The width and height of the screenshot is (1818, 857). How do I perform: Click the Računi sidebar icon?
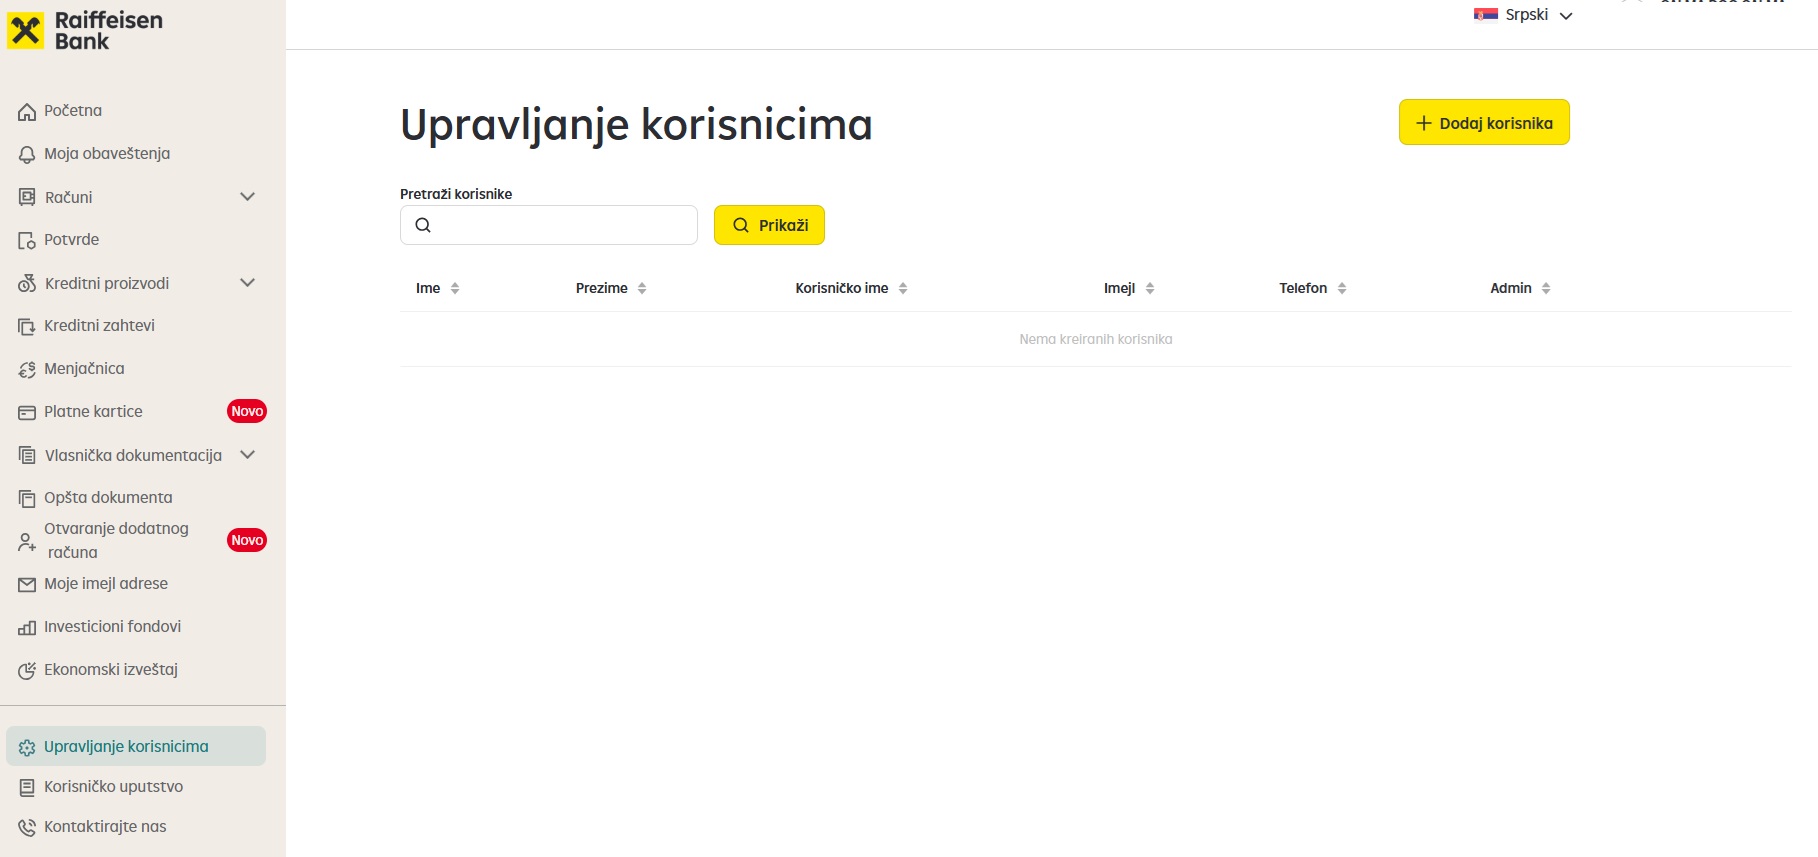pyautogui.click(x=27, y=198)
